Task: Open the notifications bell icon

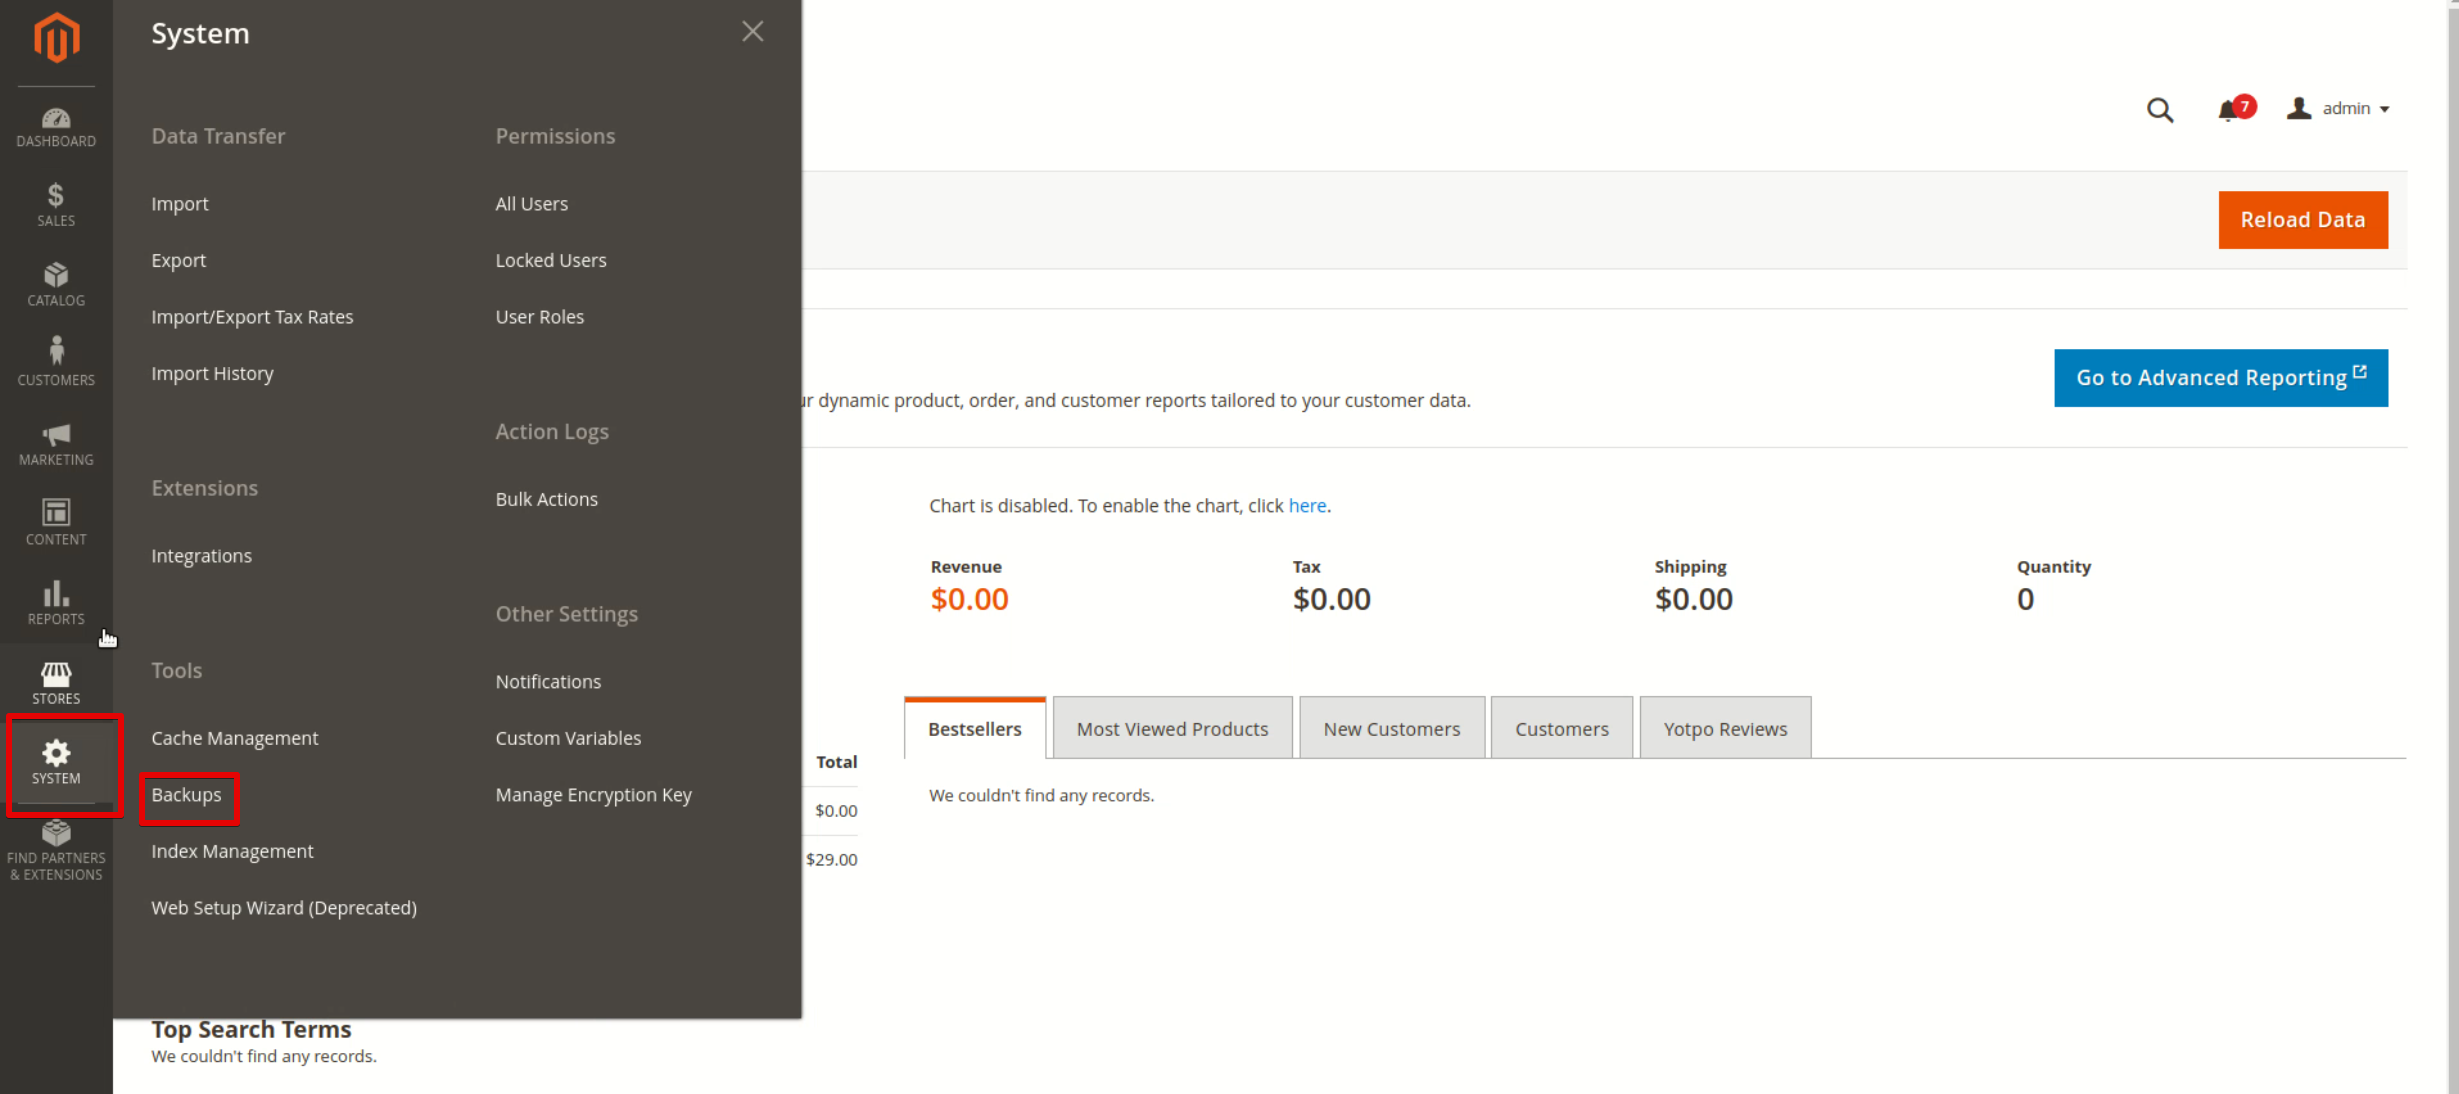Action: (x=2226, y=111)
